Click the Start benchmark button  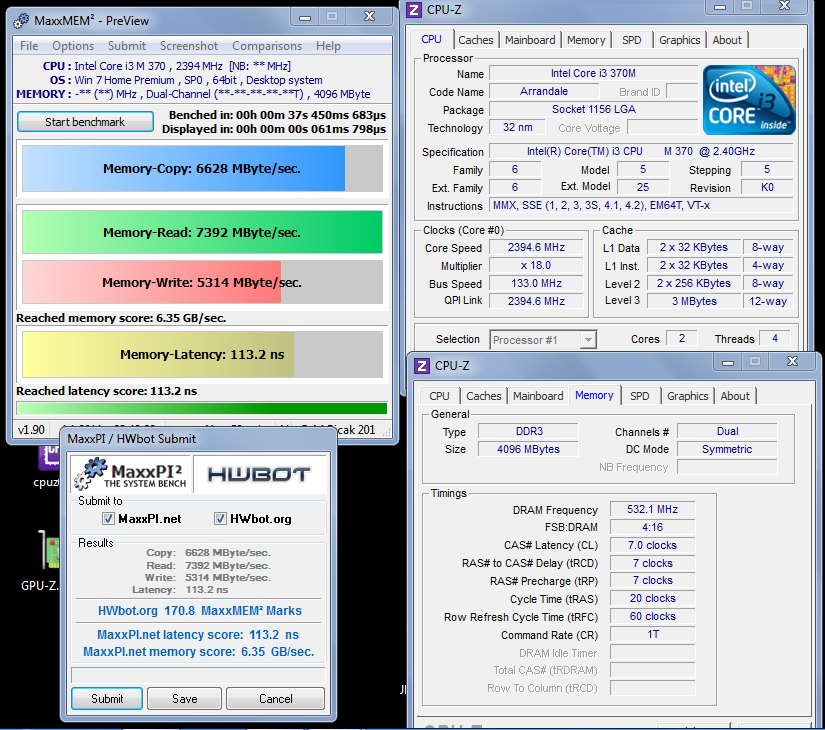[85, 122]
